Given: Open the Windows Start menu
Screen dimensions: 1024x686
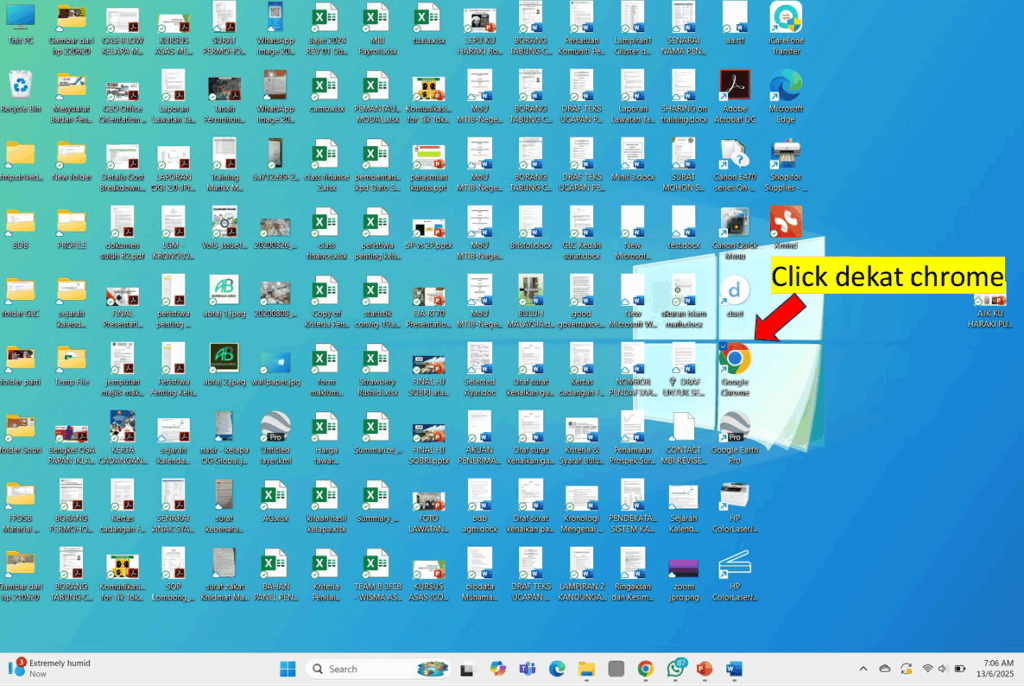Looking at the screenshot, I should (288, 668).
